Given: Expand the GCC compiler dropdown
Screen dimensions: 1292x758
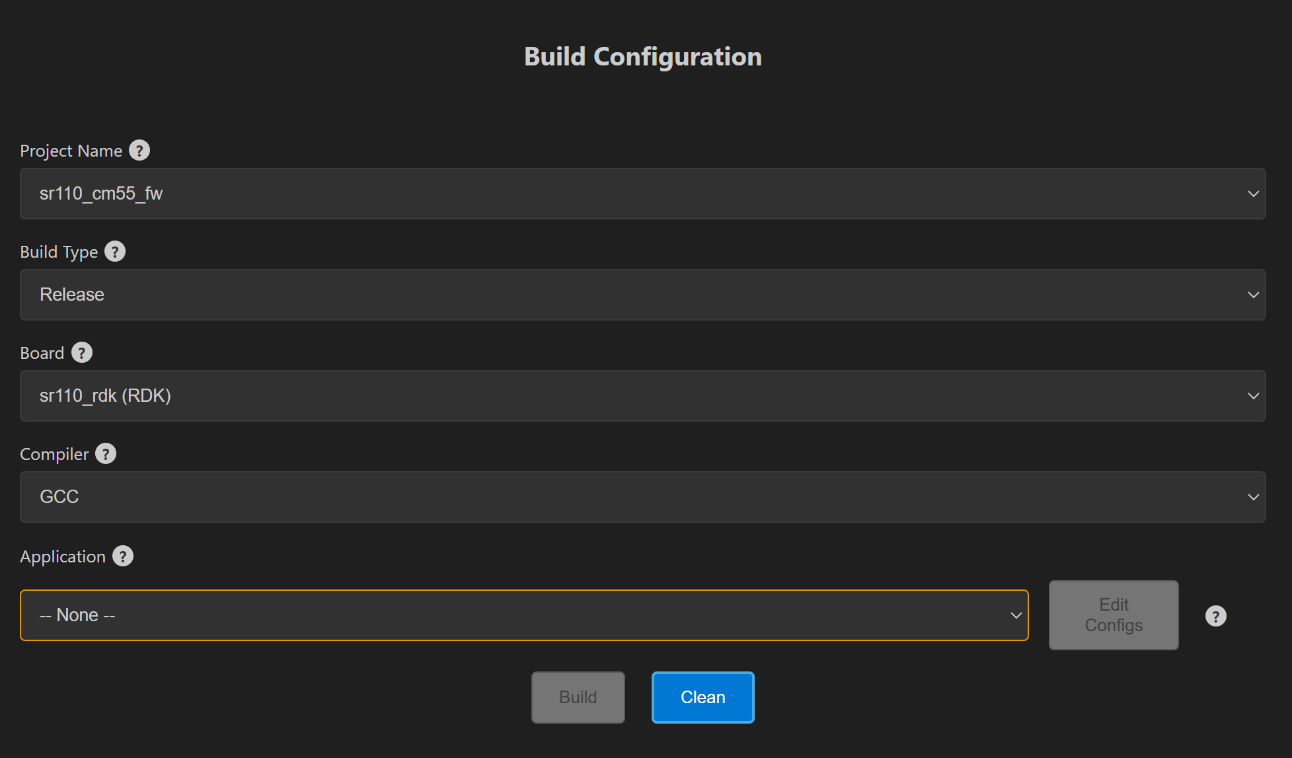Looking at the screenshot, I should click(x=642, y=497).
